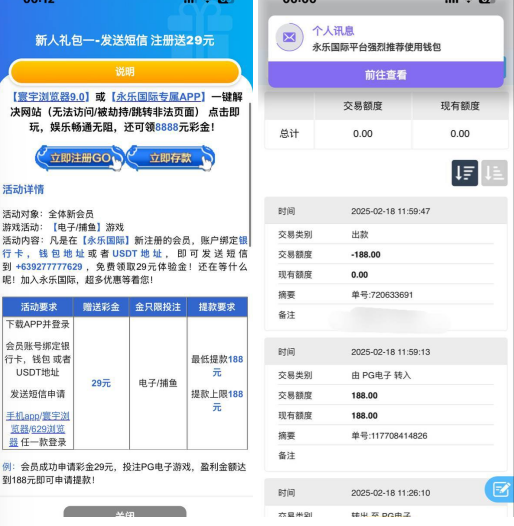Click the 金只限投注 table header
514x526 pixels.
(158, 307)
